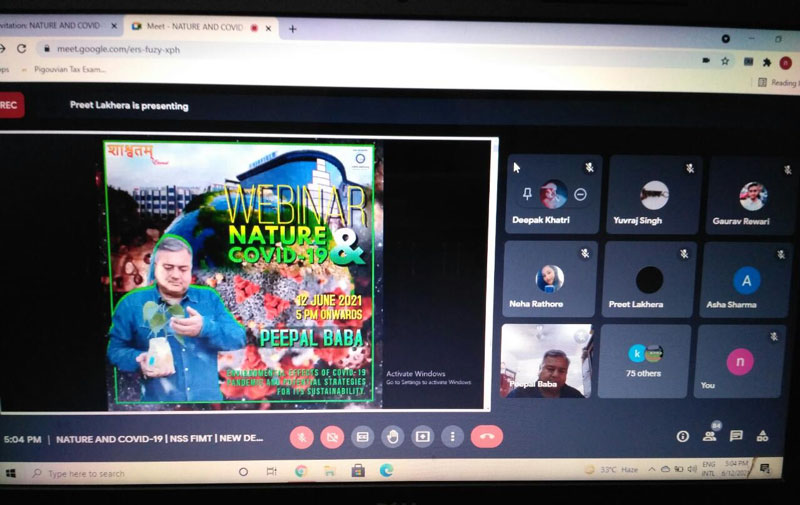800x505 pixels.
Task: Turn on the camera in Meet
Action: click(x=332, y=437)
